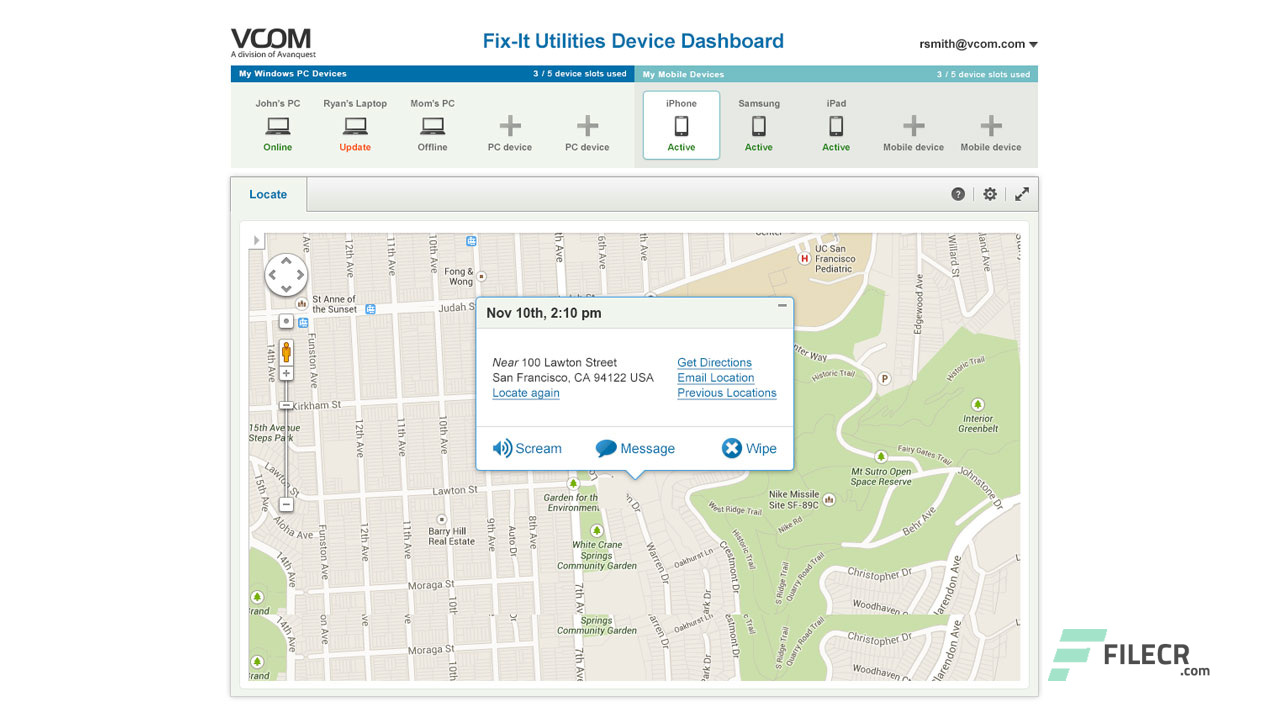Send a Message to the device
1280x720 pixels.
635,448
